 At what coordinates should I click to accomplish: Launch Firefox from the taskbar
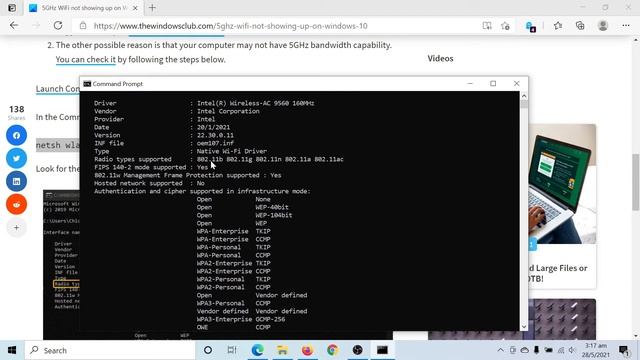click(x=307, y=350)
